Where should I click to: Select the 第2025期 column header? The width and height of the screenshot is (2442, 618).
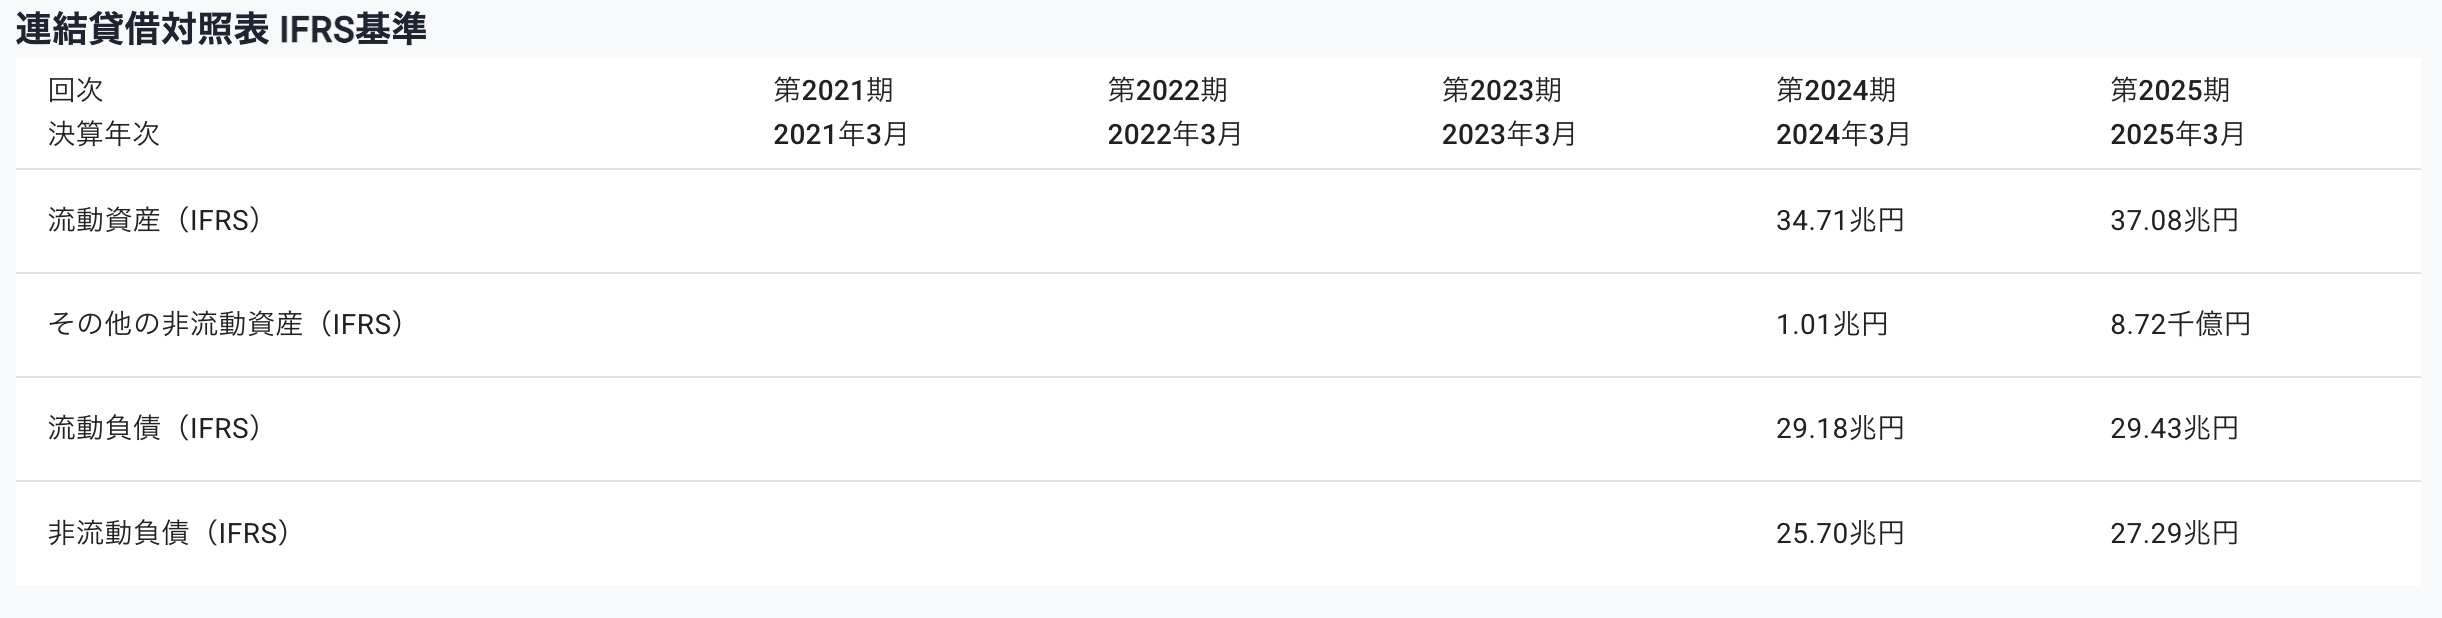[2170, 90]
